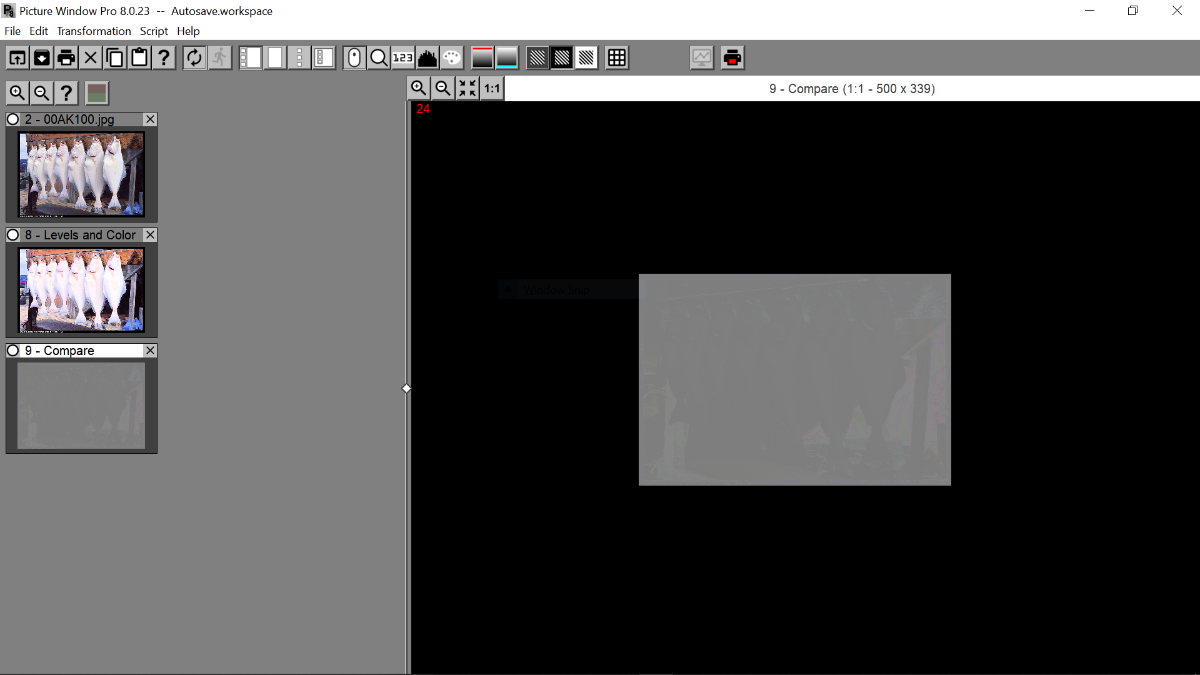Viewport: 1200px width, 675px height.
Task: Click the 1:1 zoom button
Action: click(x=492, y=88)
